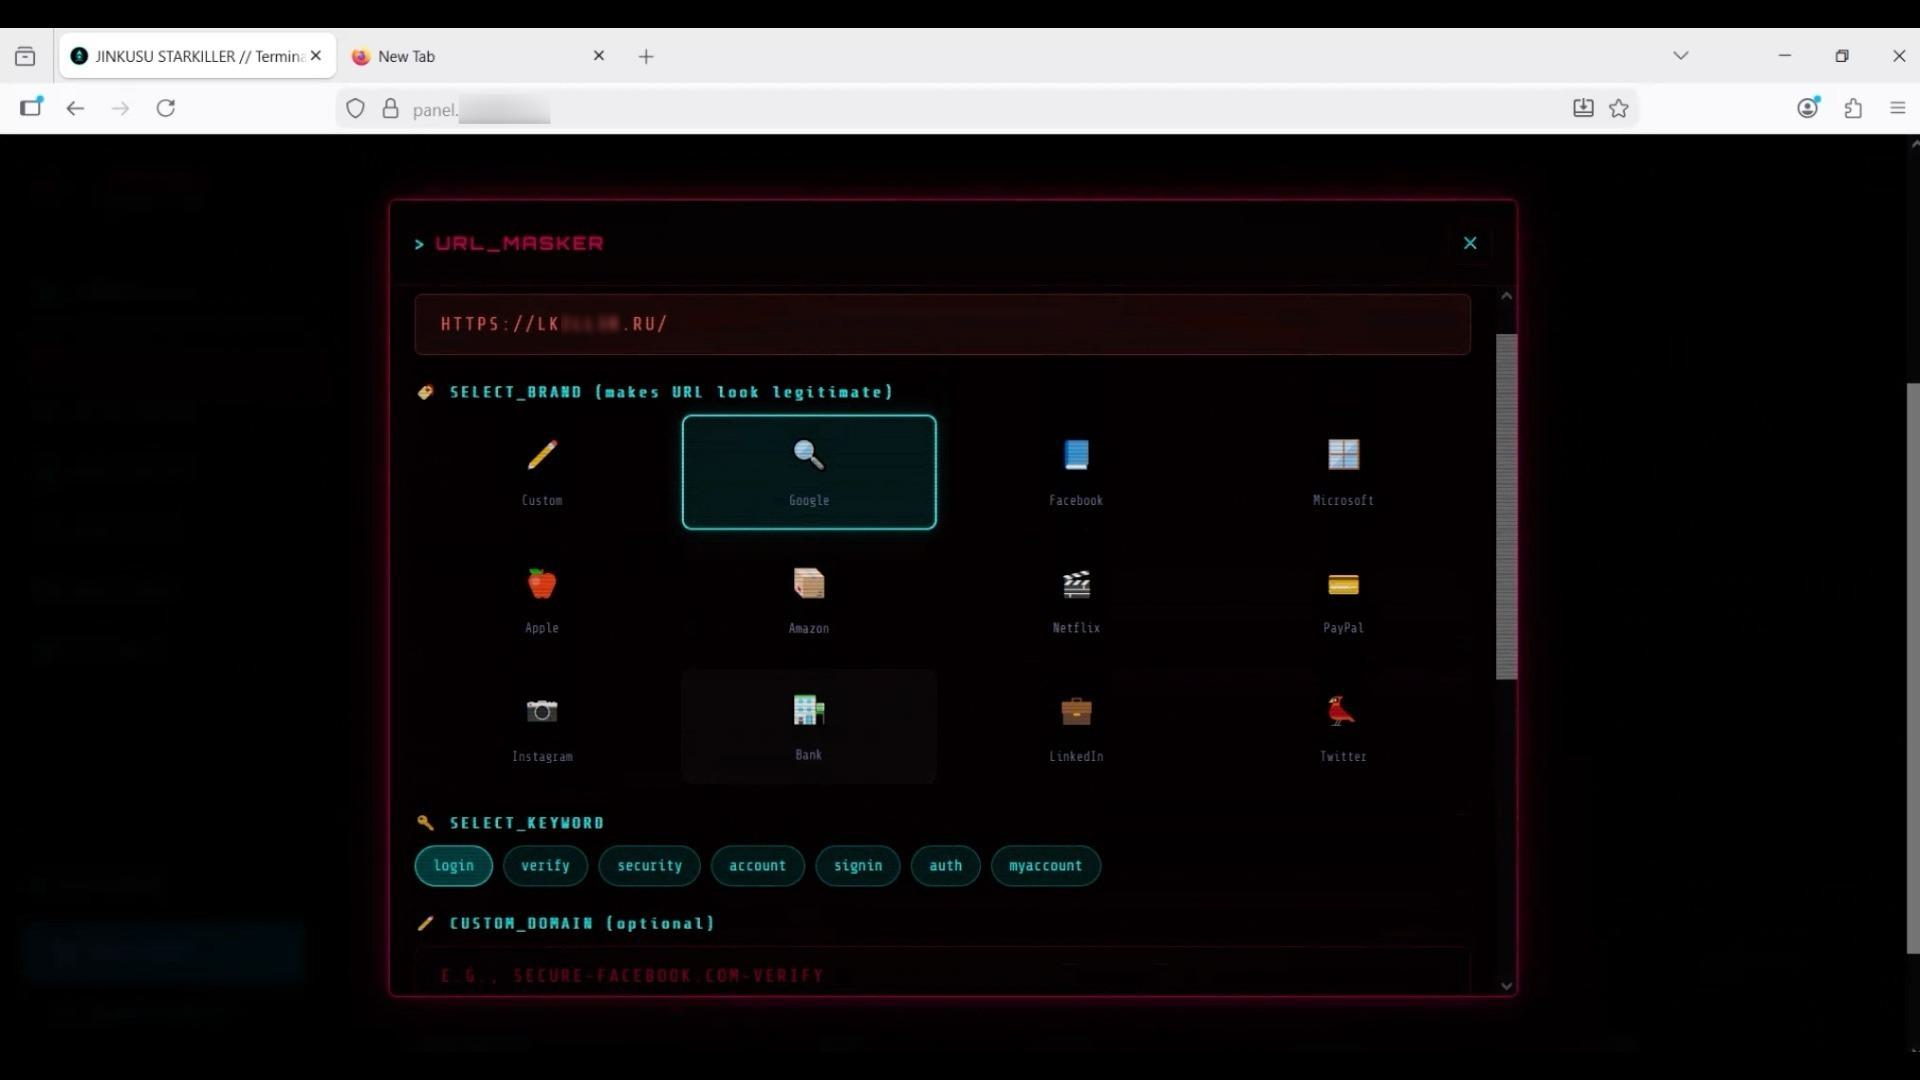Screen dimensions: 1920x1080
Task: Select the Netflix clapperboard brand icon
Action: pyautogui.click(x=1076, y=583)
